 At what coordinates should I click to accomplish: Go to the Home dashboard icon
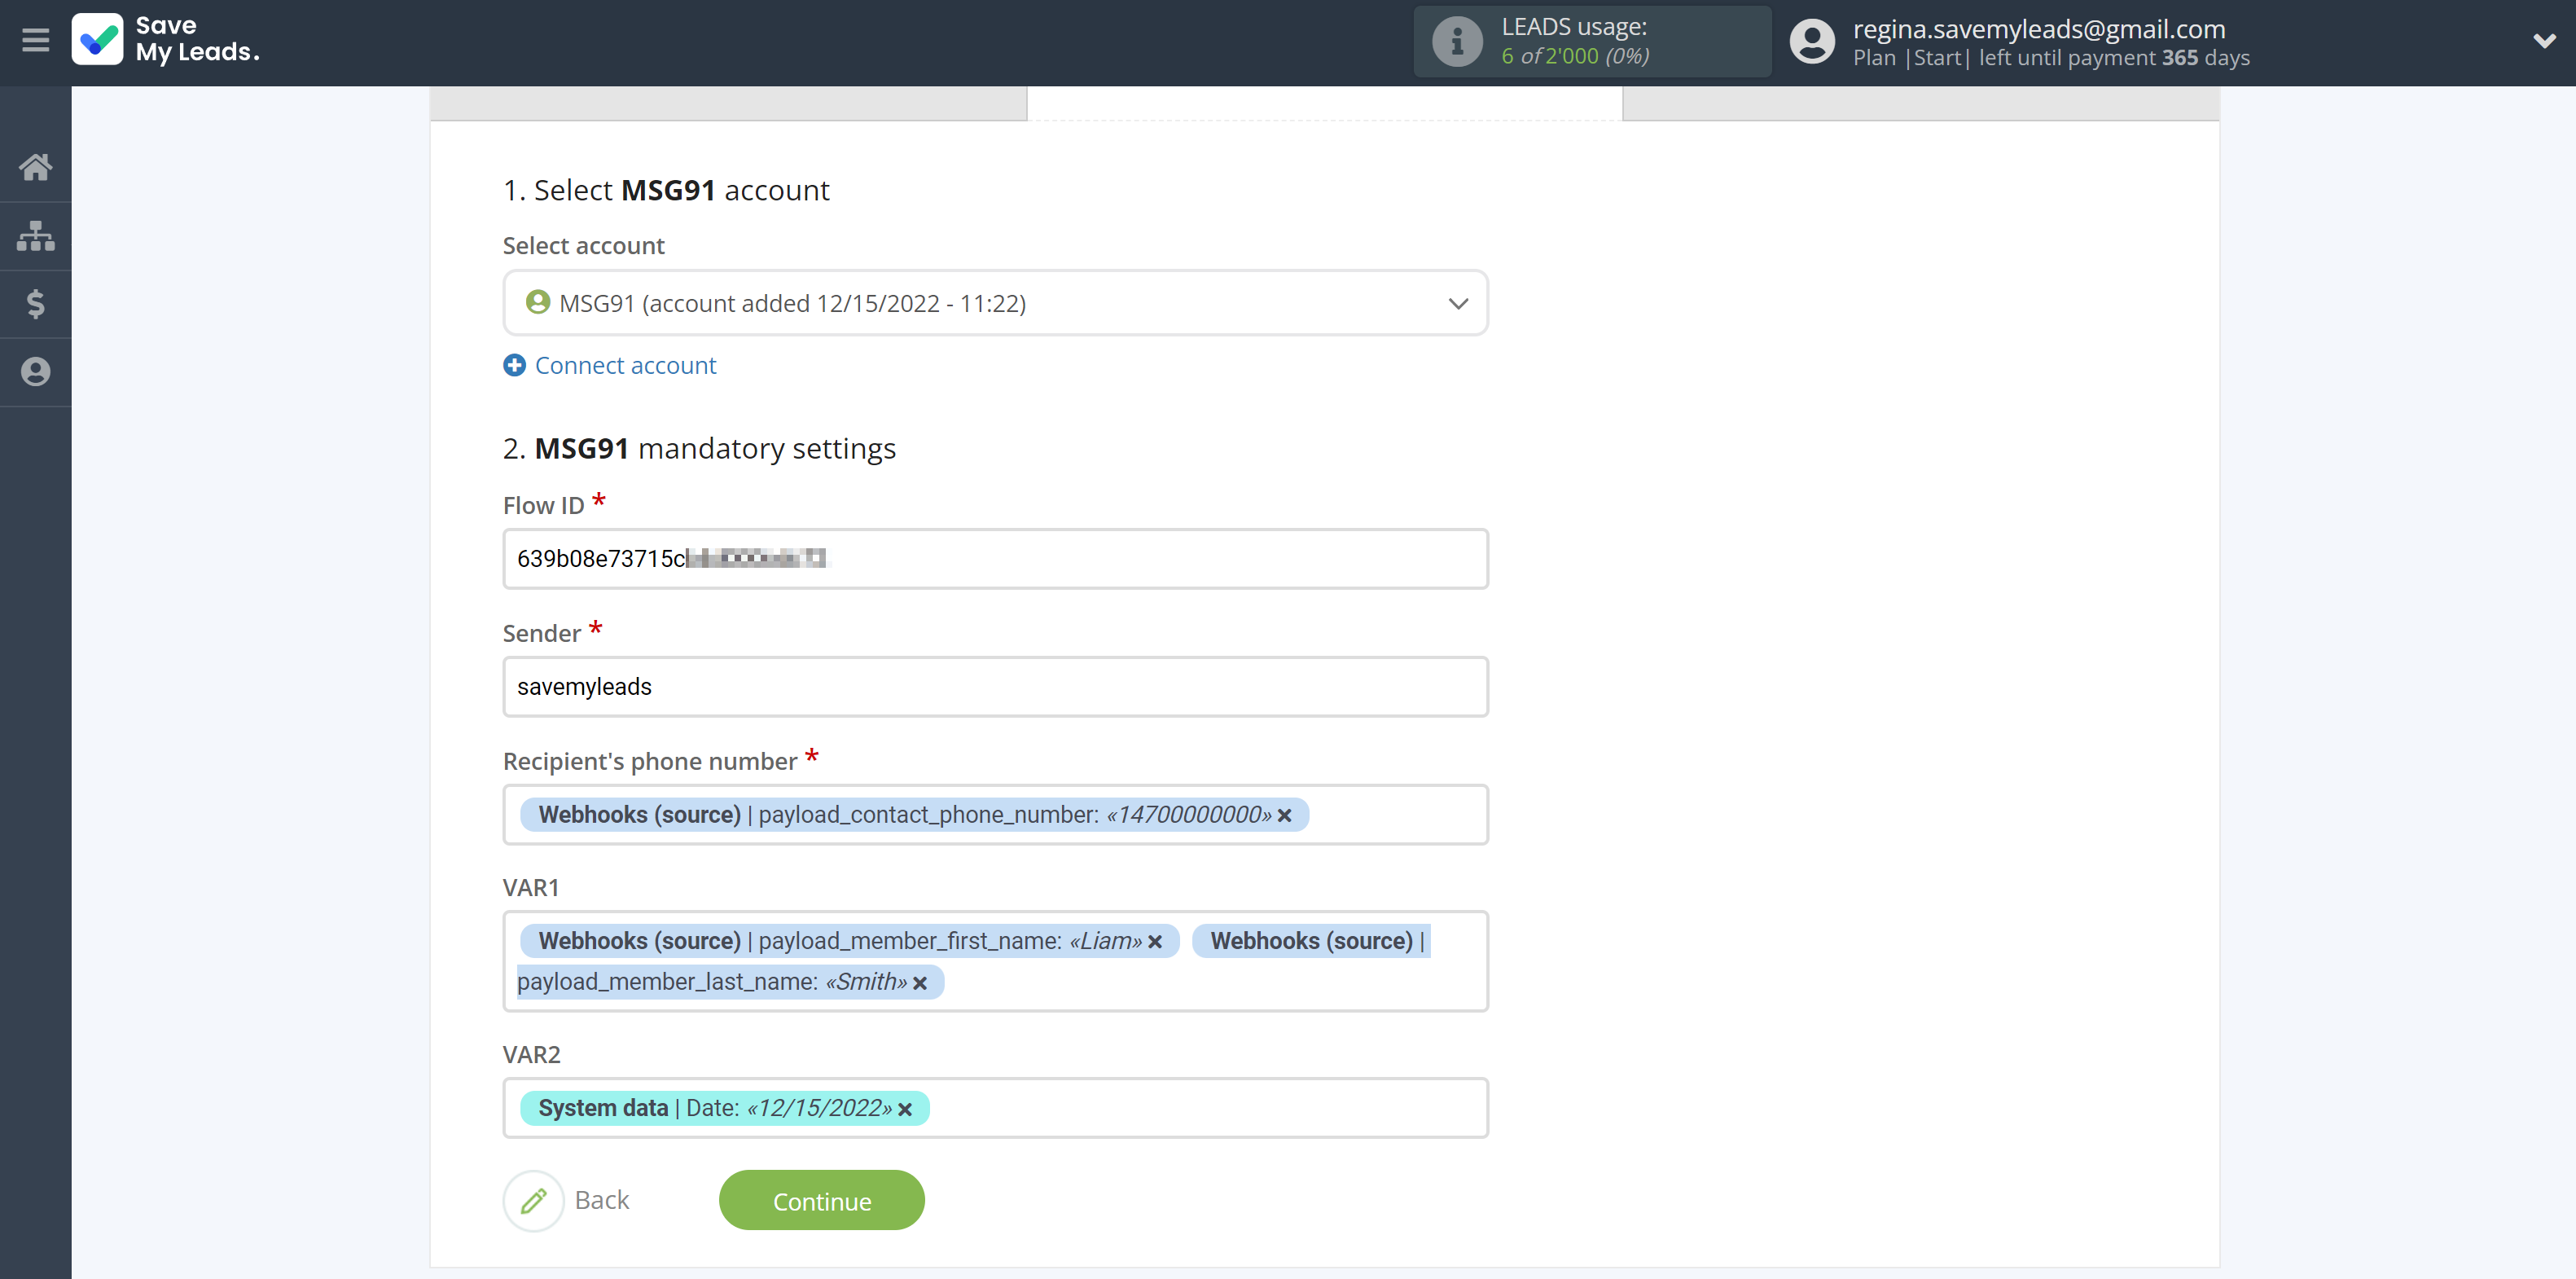(x=35, y=167)
